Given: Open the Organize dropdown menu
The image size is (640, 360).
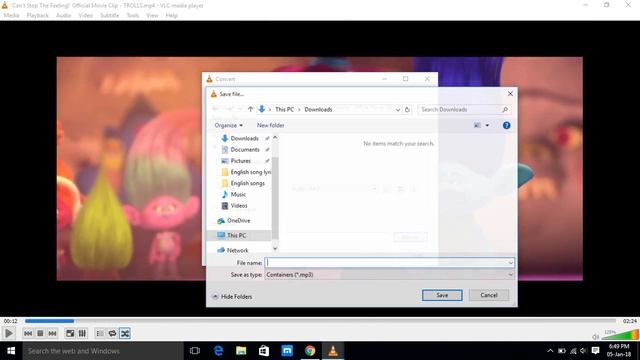Looking at the screenshot, I should point(229,125).
